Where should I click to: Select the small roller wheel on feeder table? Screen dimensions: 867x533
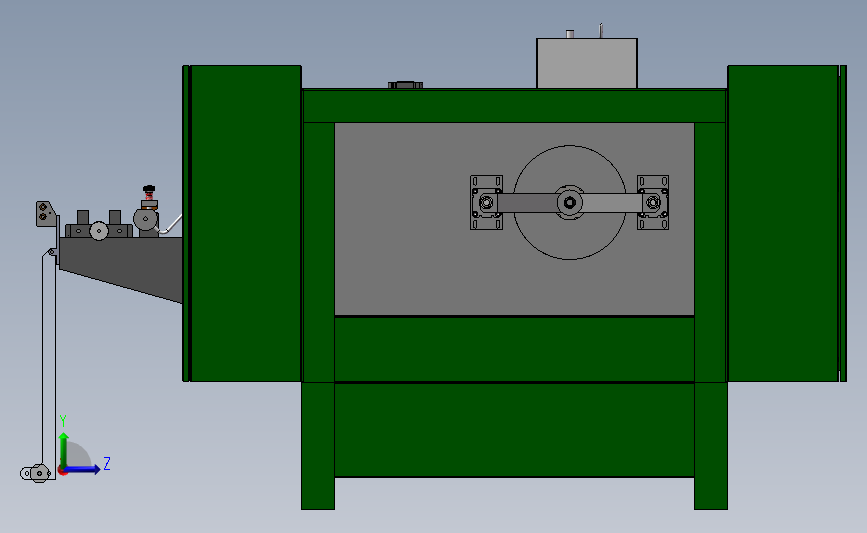tap(99, 231)
